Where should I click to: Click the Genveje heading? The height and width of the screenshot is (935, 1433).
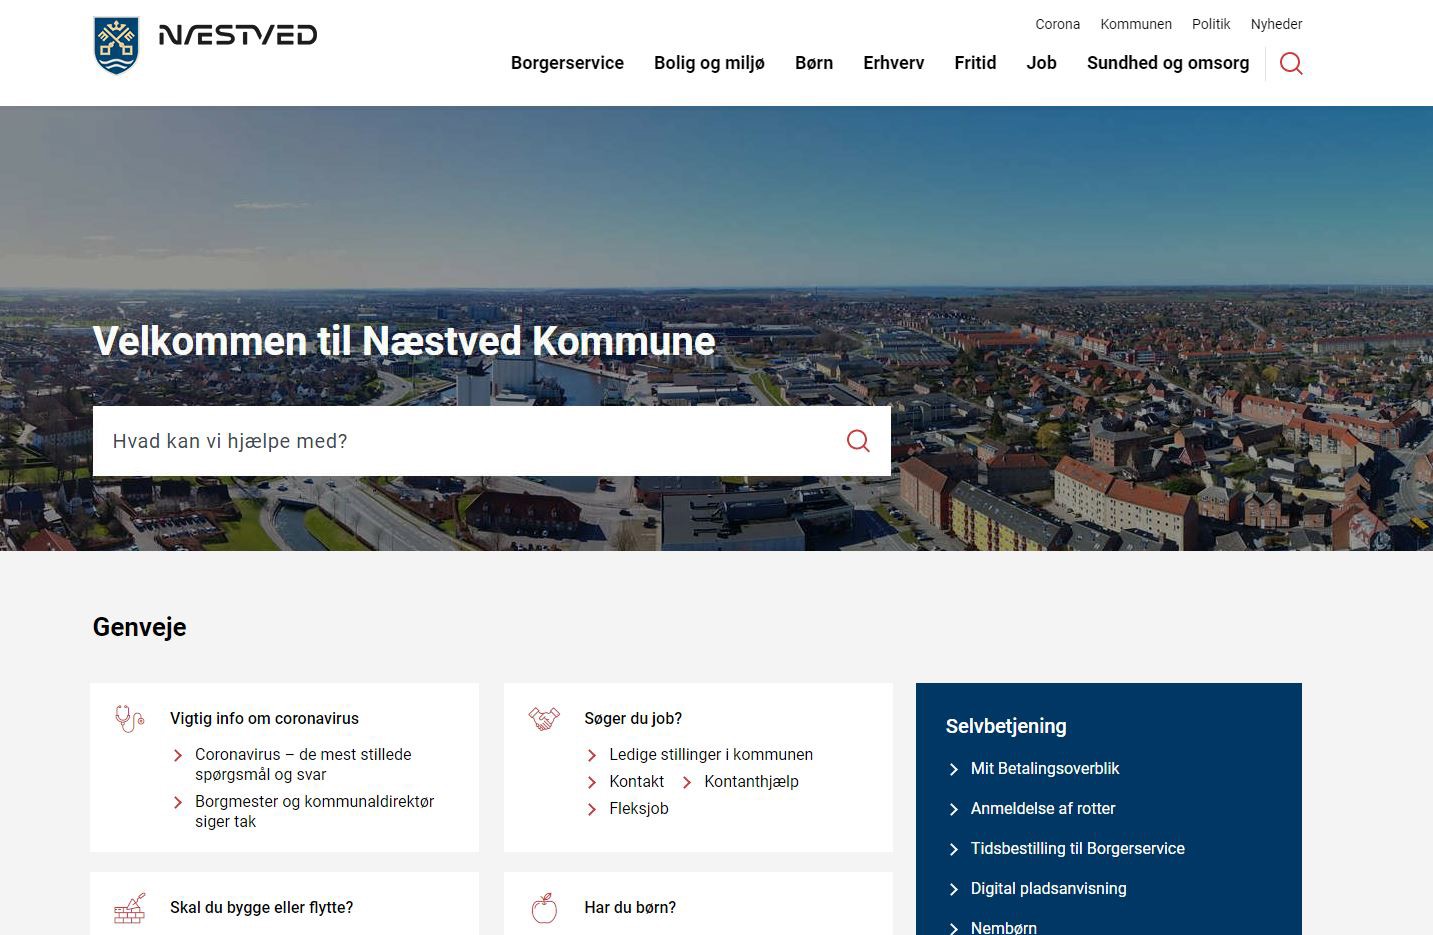pyautogui.click(x=140, y=628)
